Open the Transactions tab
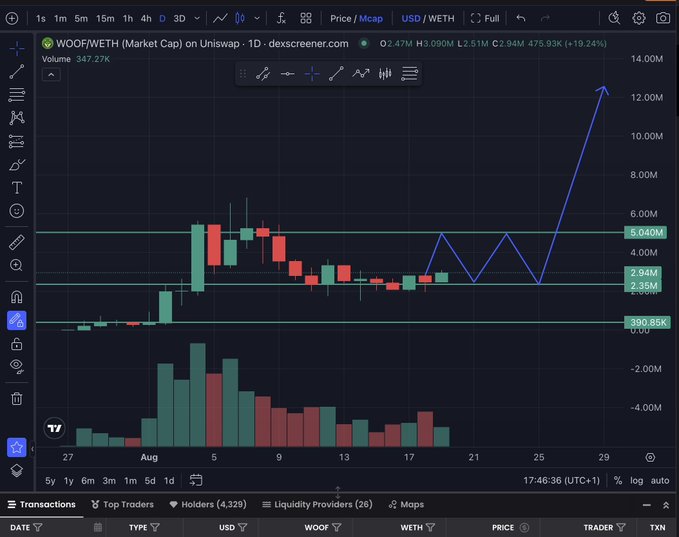 pyautogui.click(x=42, y=505)
